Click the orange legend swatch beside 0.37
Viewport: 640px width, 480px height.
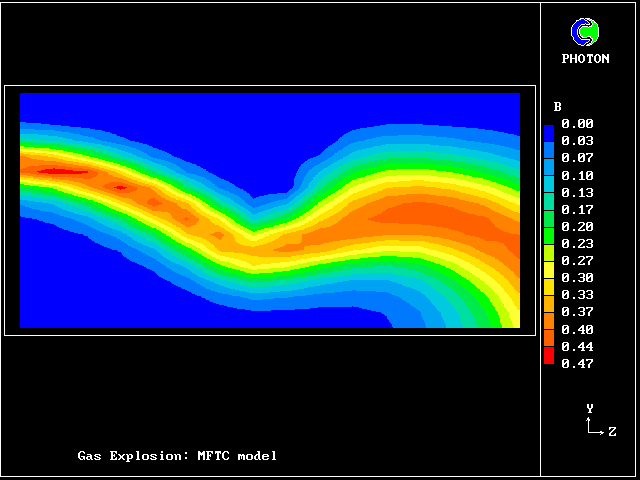(x=549, y=312)
